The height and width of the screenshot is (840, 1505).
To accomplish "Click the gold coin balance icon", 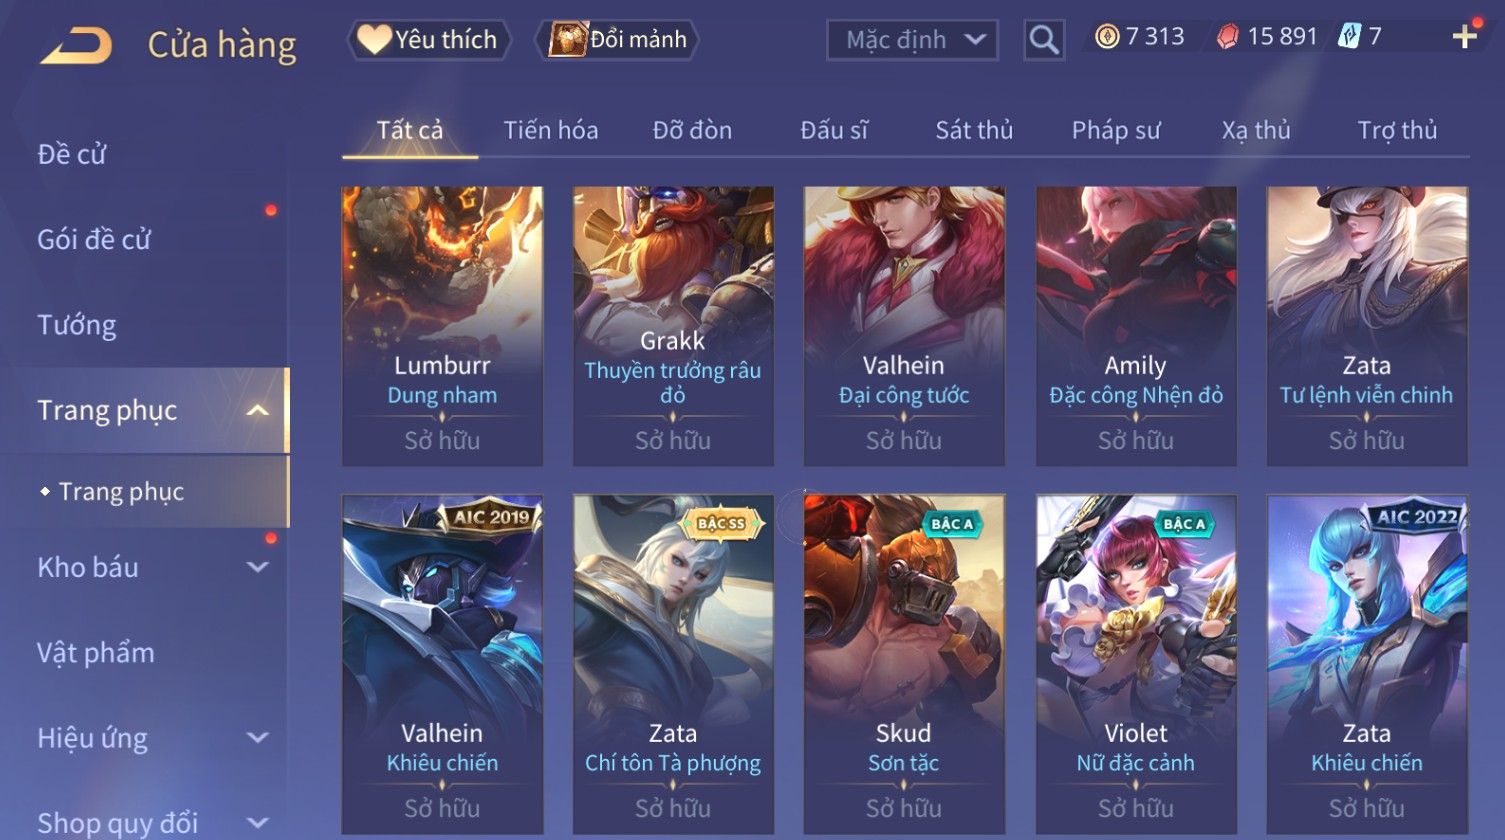I will tap(1106, 37).
